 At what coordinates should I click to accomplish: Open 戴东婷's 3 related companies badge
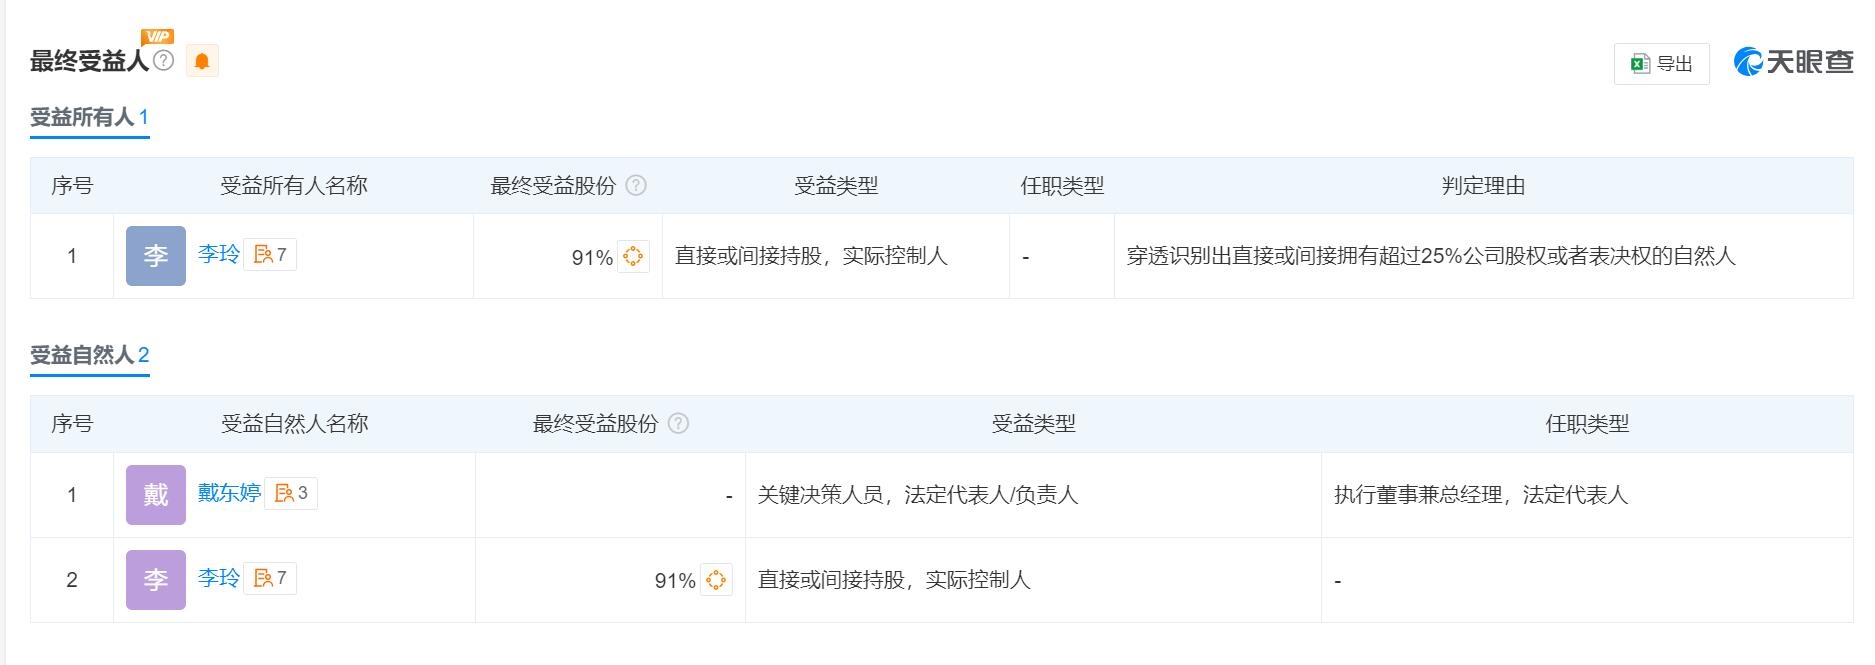coord(291,493)
